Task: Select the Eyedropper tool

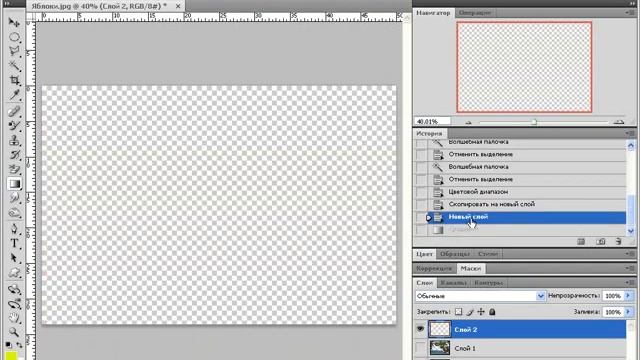Action: coord(14,95)
